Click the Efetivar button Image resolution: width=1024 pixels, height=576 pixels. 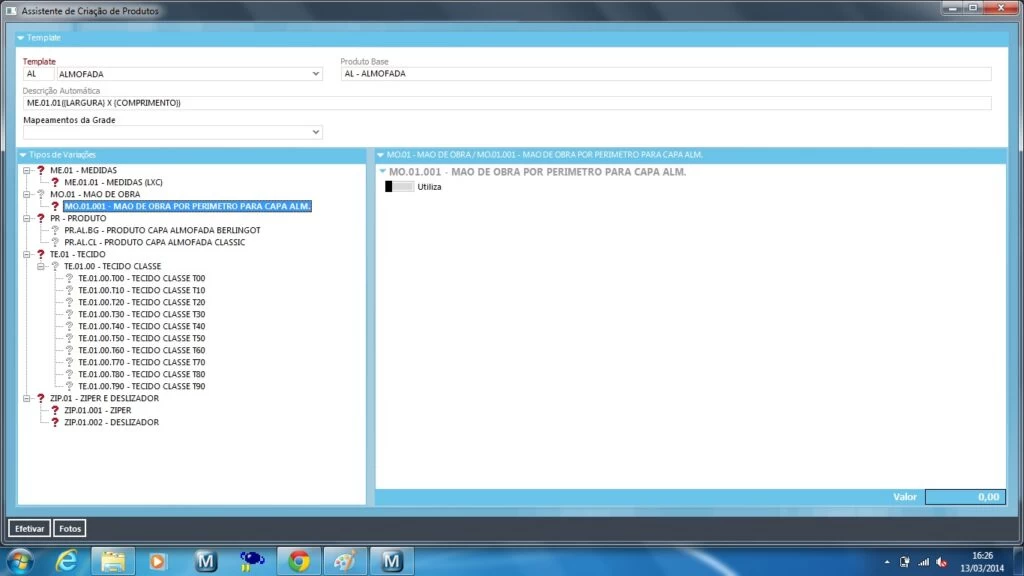tap(29, 528)
